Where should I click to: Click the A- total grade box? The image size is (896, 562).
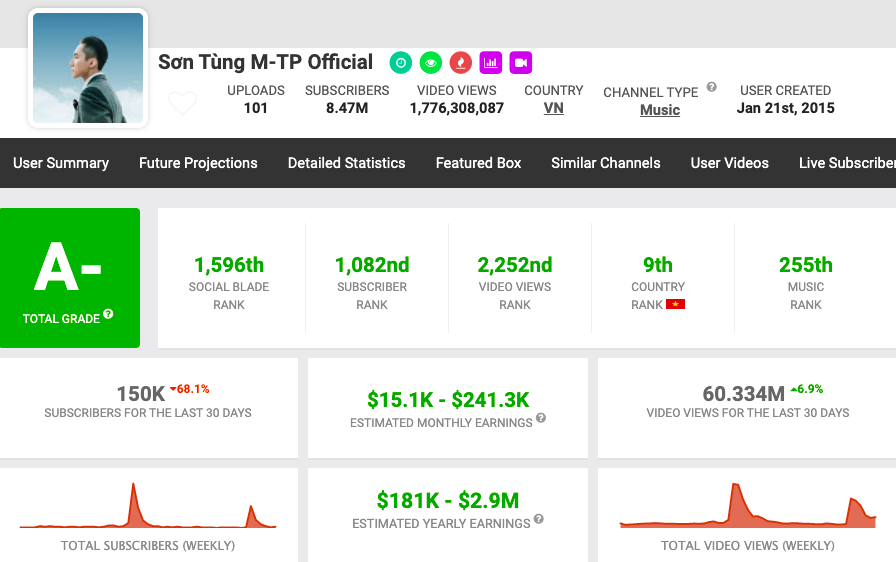(70, 278)
